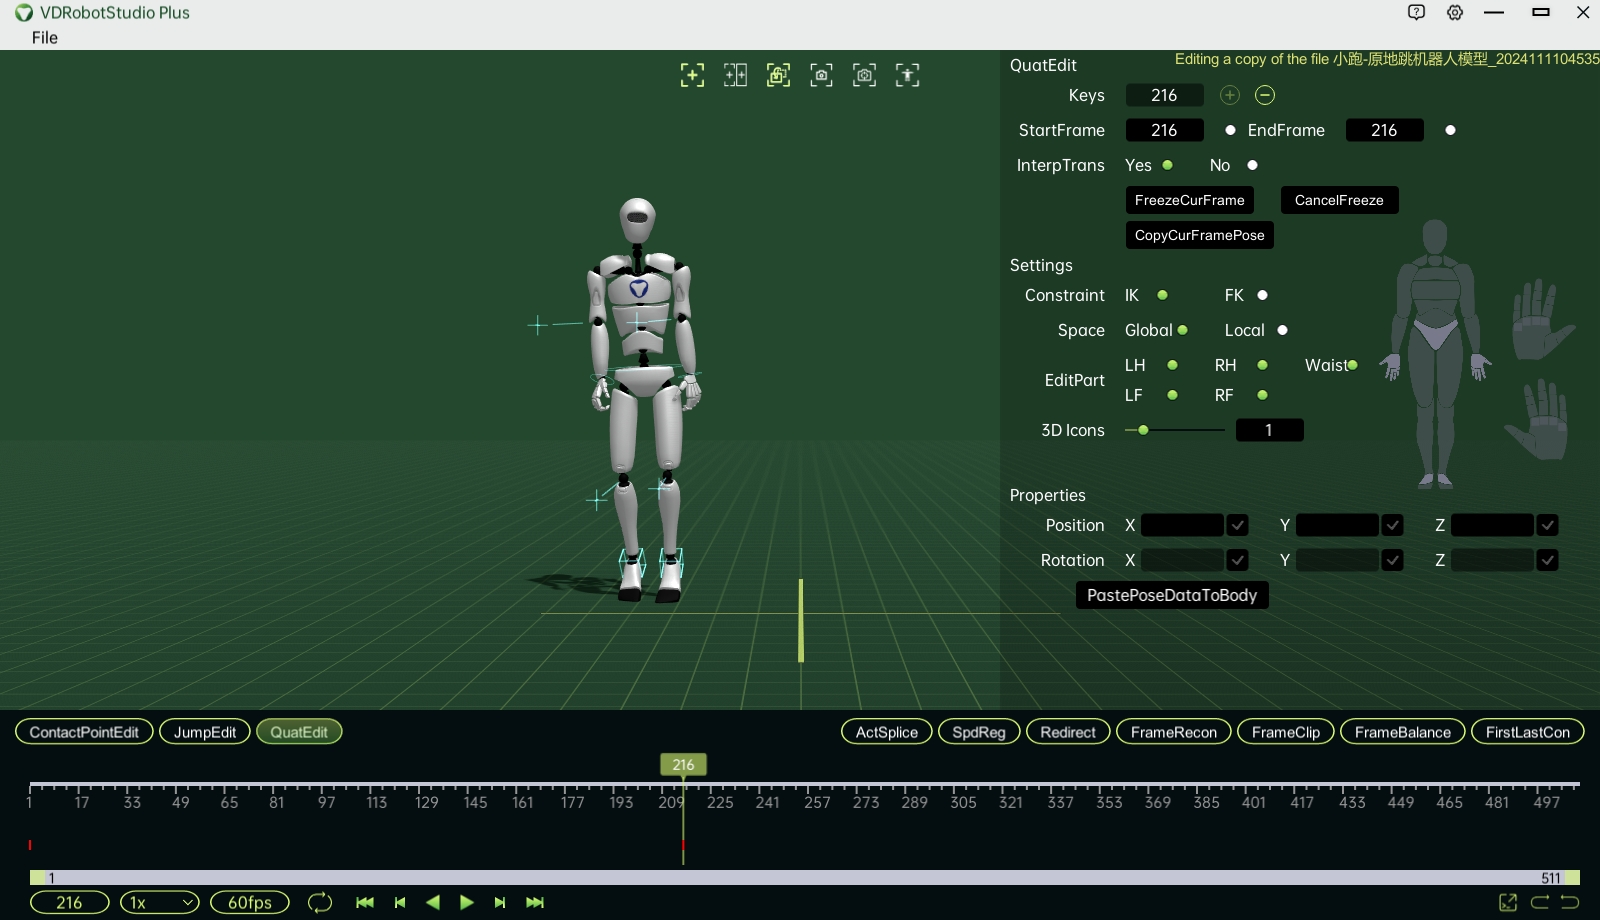Toggle the loop playback icon
Screen dimensions: 1600x920
point(320,903)
